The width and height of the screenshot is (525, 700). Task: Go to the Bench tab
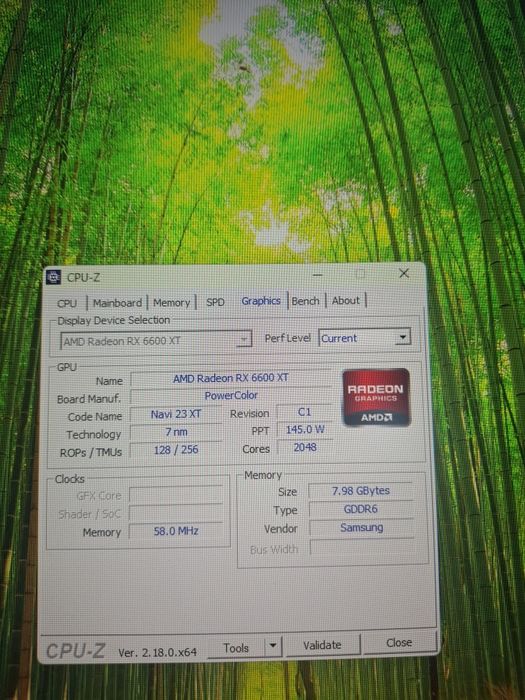point(305,301)
